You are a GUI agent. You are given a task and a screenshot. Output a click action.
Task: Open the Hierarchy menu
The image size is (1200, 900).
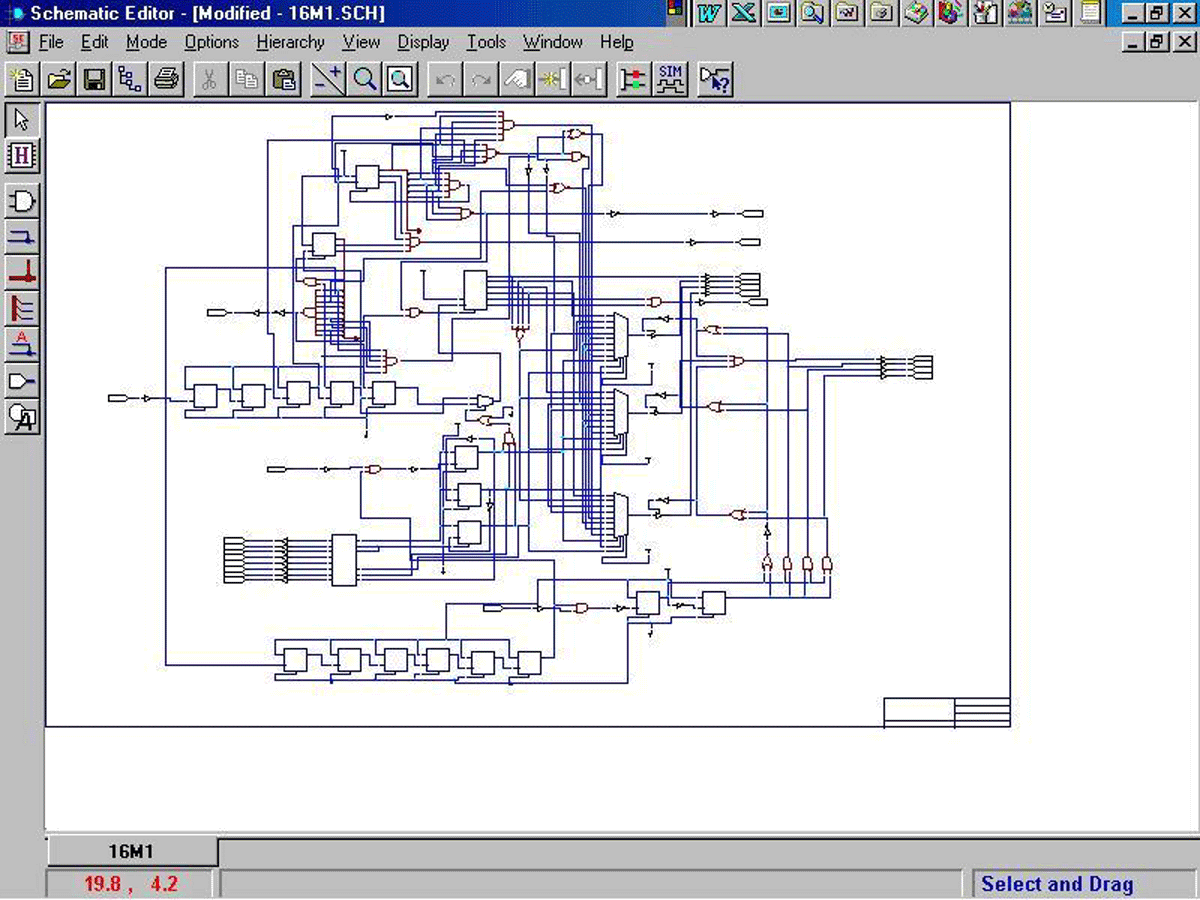pyautogui.click(x=291, y=42)
